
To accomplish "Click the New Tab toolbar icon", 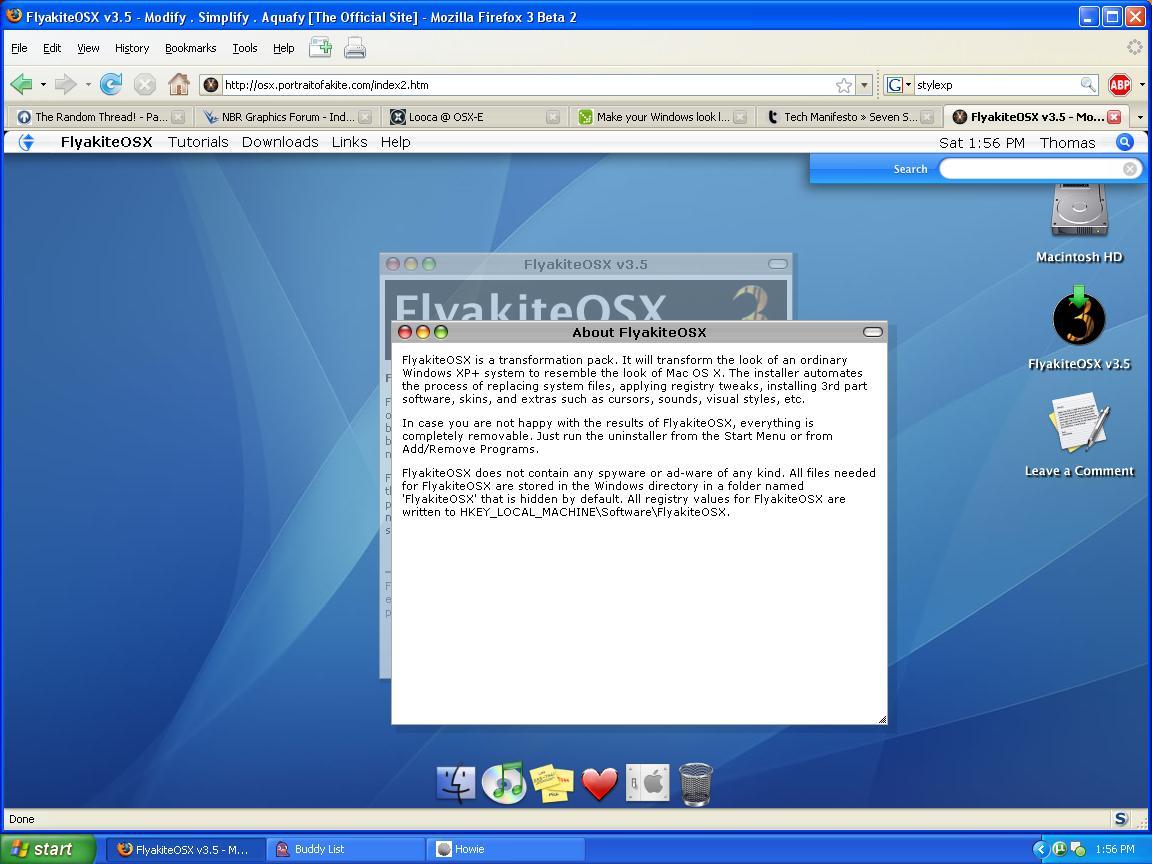I will coord(320,48).
